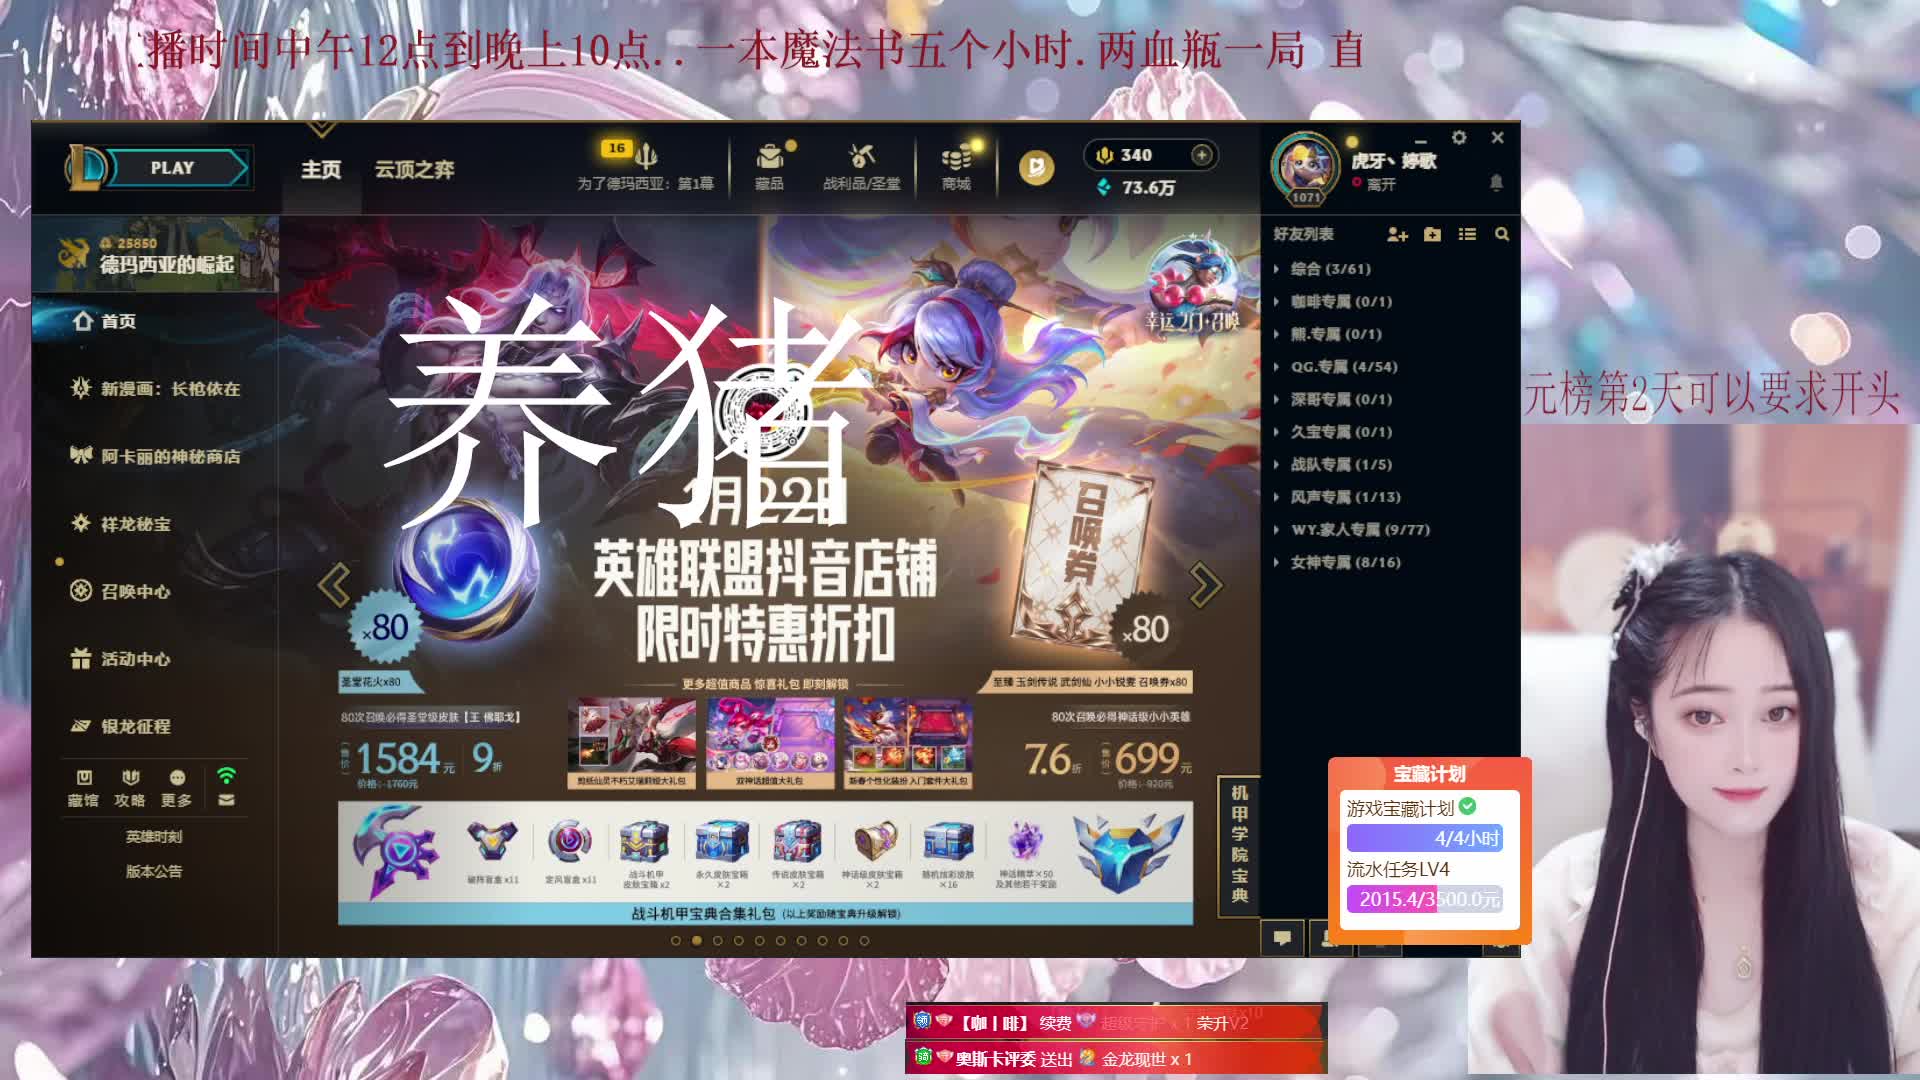This screenshot has width=1920, height=1080.
Task: Click the add RP plus button
Action: click(x=1201, y=155)
